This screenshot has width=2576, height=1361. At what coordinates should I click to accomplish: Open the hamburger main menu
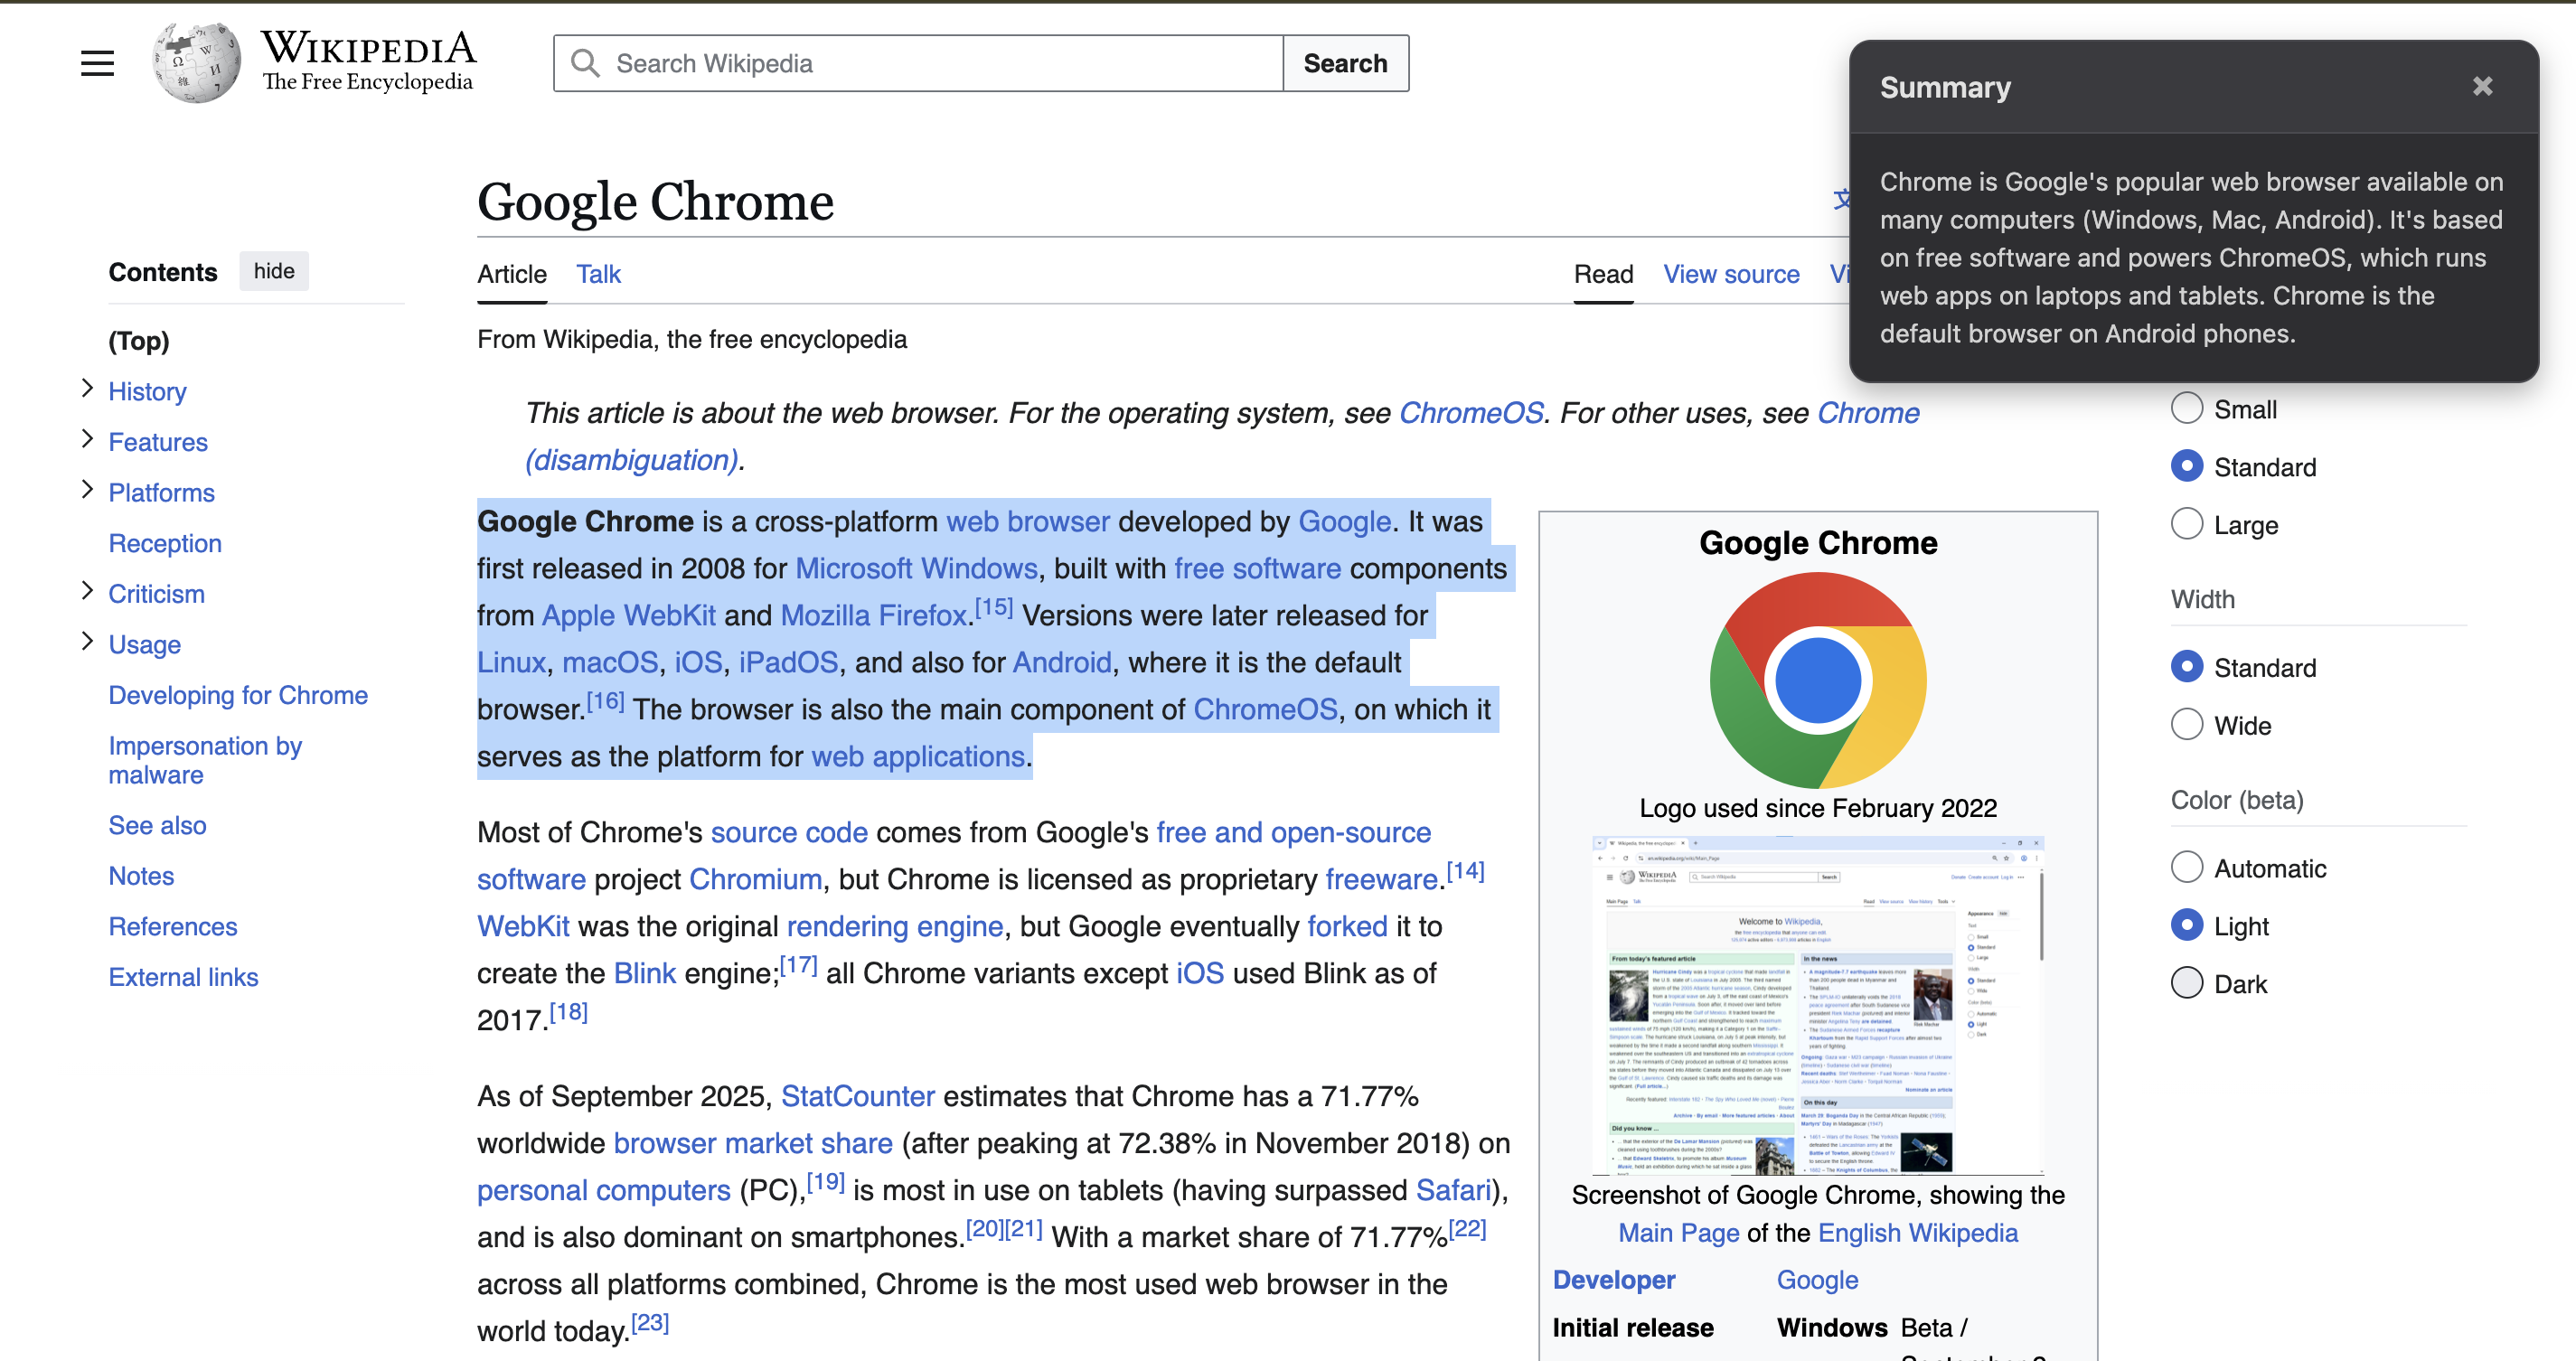click(x=97, y=63)
